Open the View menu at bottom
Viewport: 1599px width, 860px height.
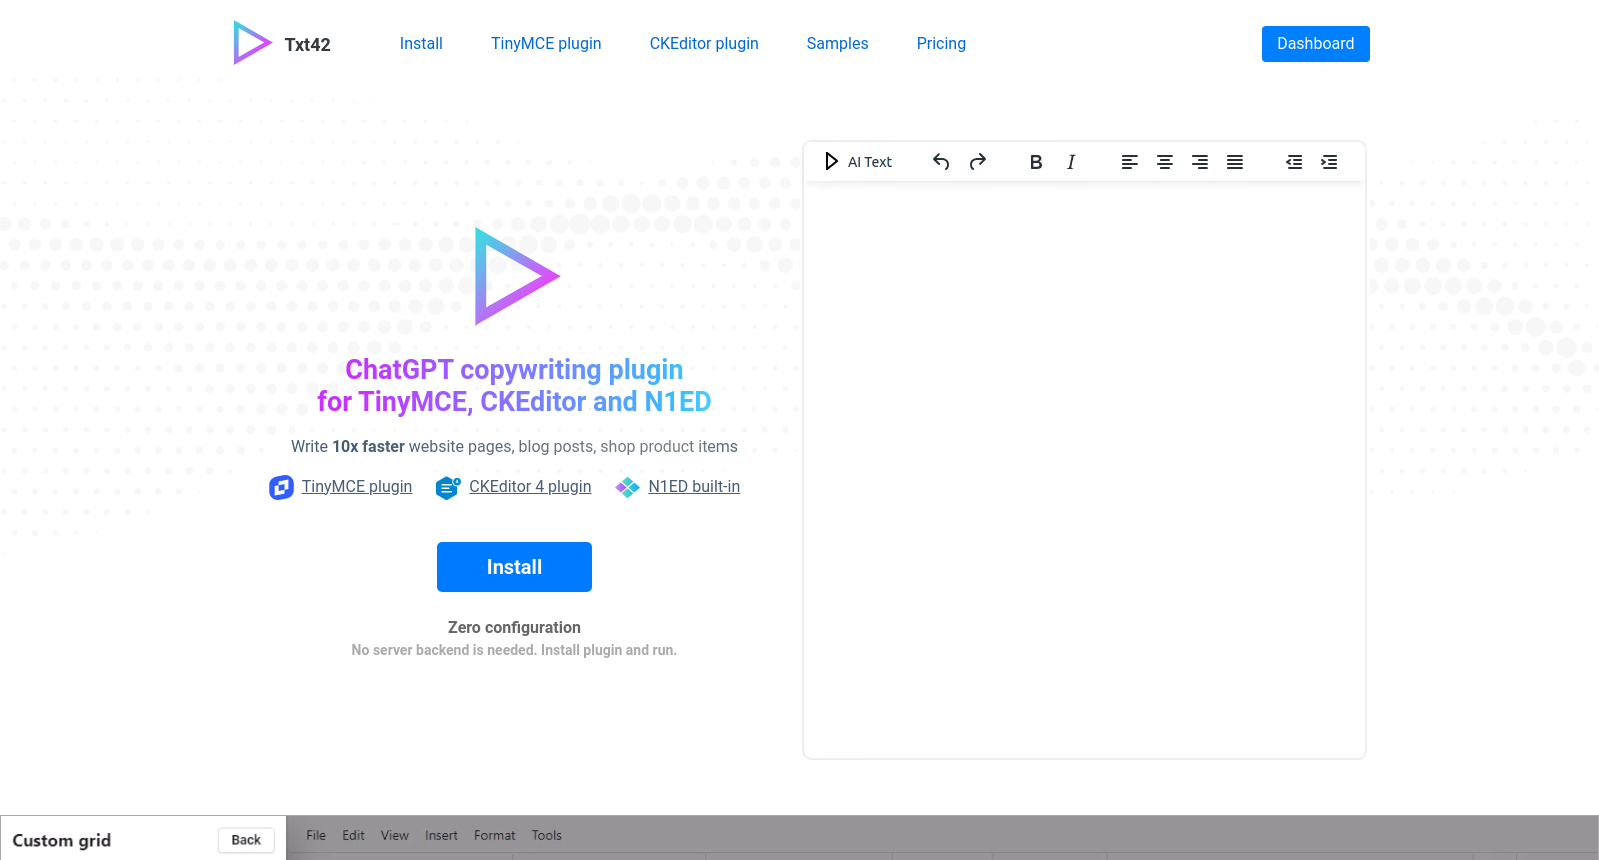395,835
